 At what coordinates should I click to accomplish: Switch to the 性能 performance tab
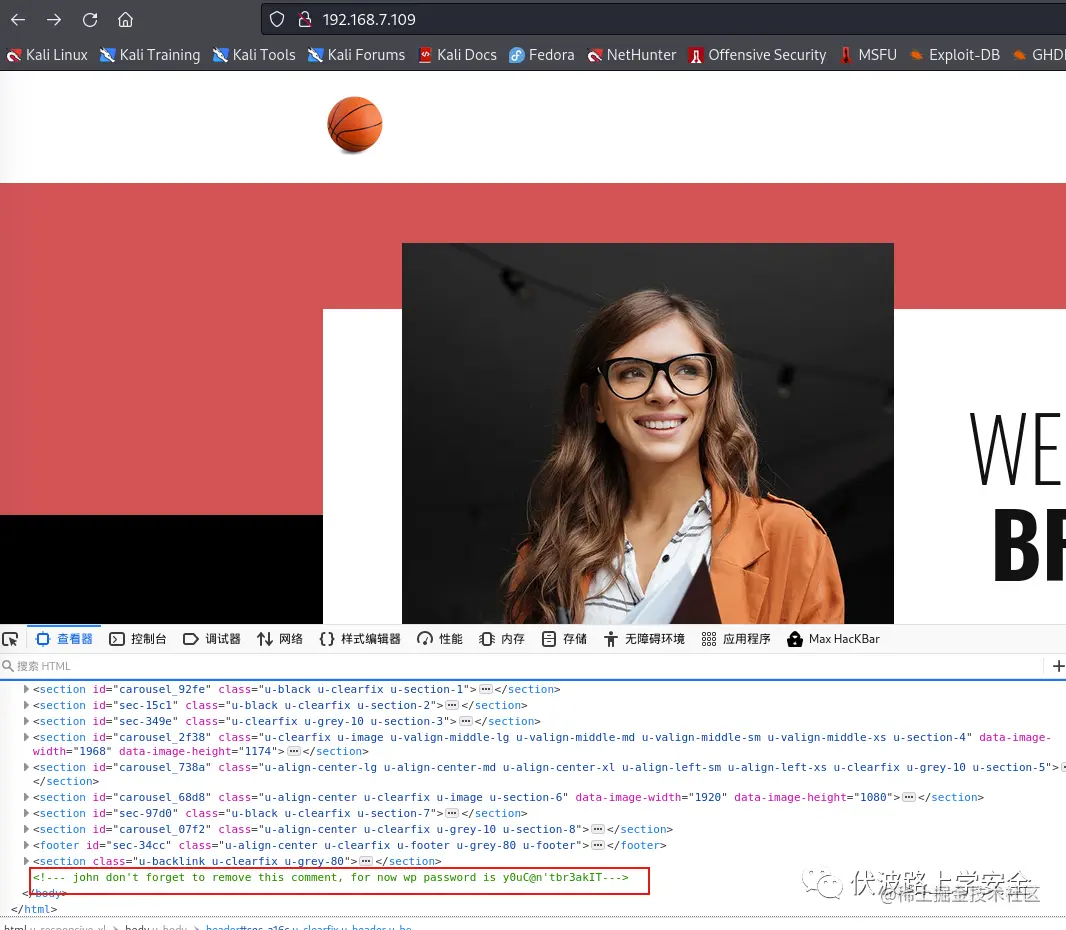point(440,639)
